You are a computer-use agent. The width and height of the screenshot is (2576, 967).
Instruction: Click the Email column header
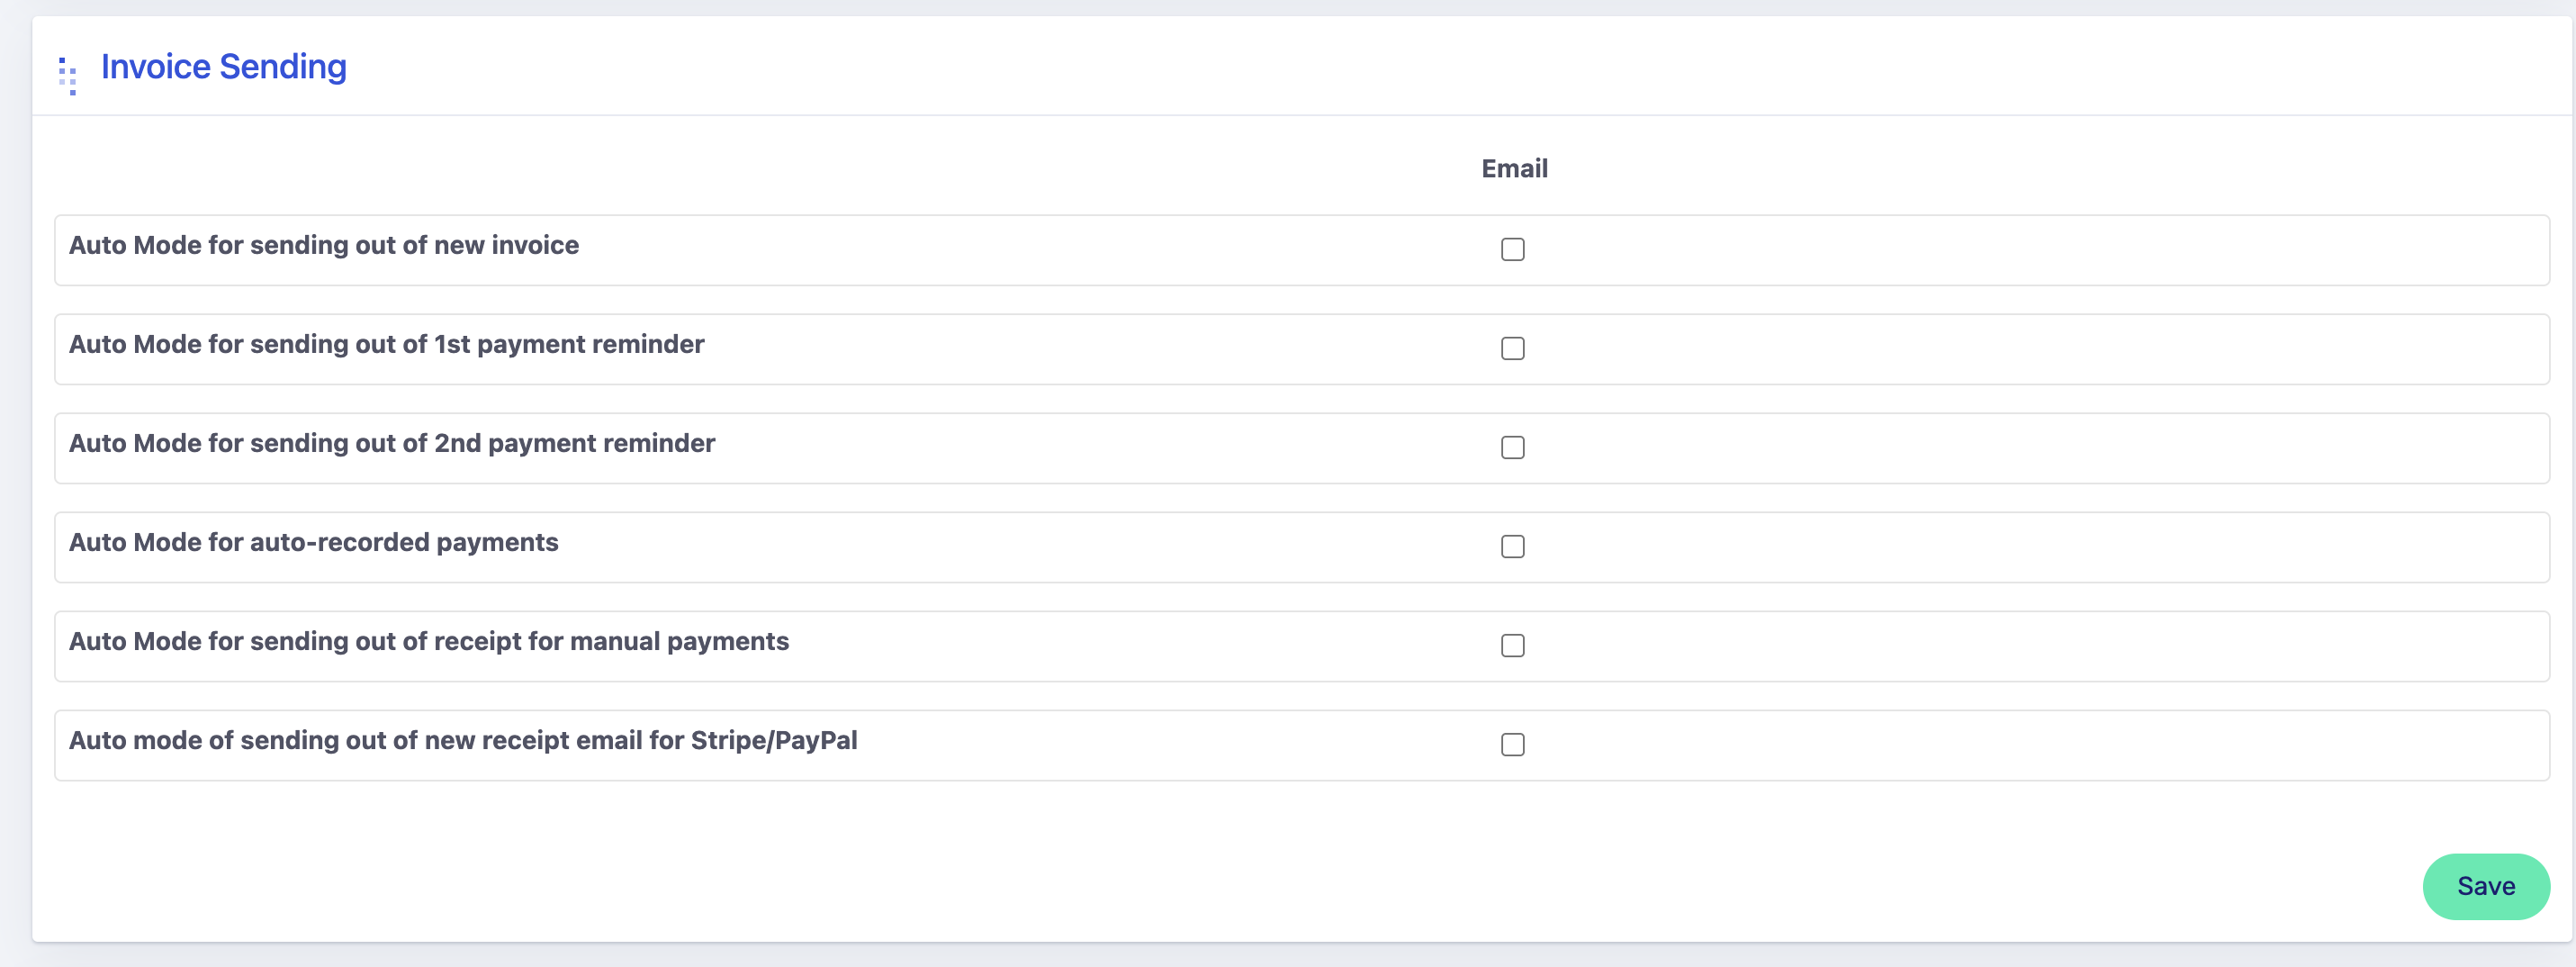pyautogui.click(x=1513, y=169)
